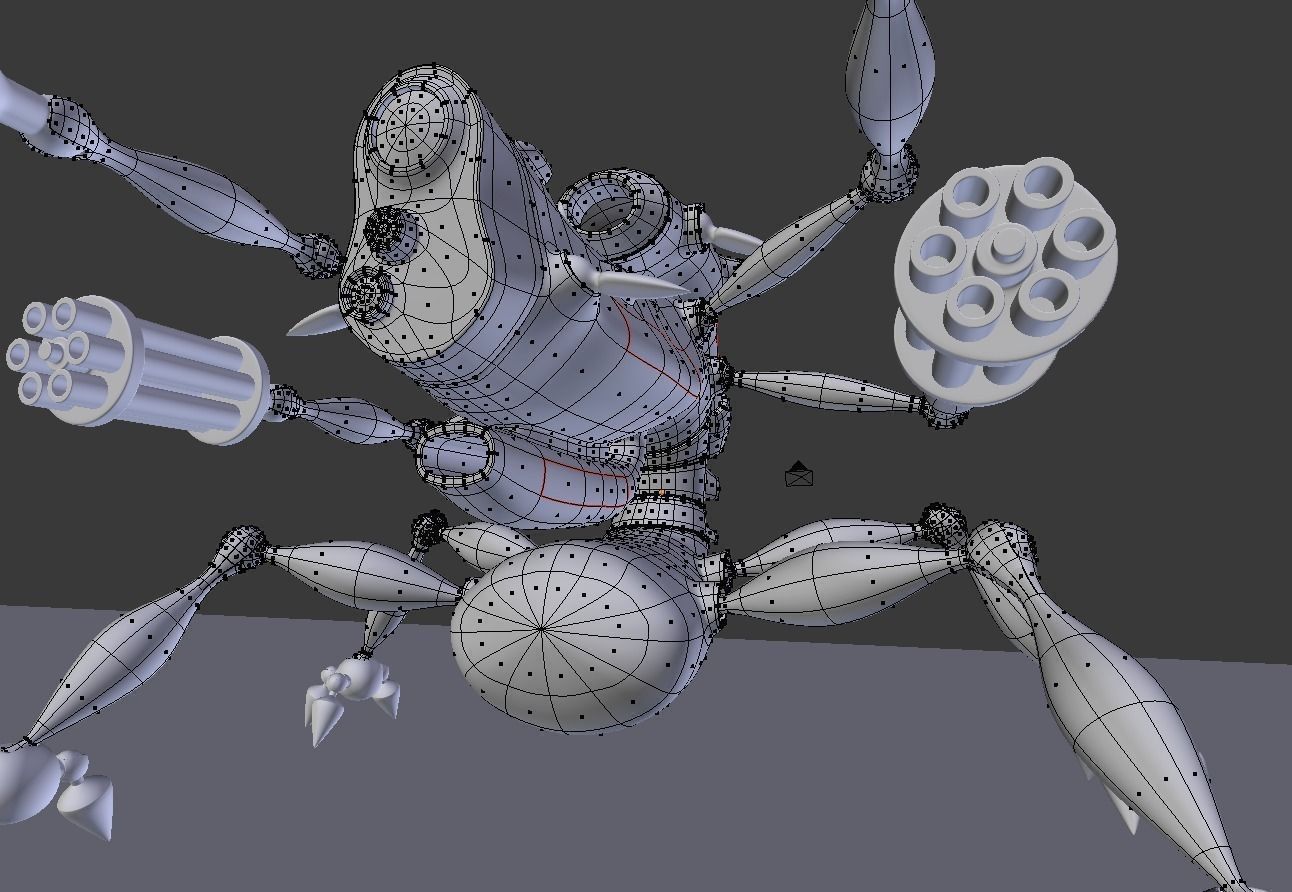Click the small clawed foot under the abdomen
The height and width of the screenshot is (892, 1292).
coord(350,697)
